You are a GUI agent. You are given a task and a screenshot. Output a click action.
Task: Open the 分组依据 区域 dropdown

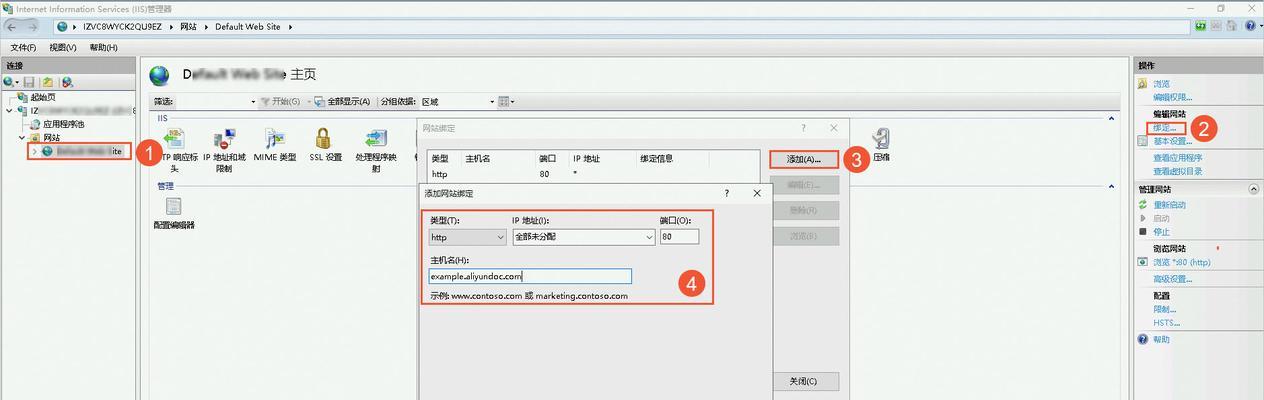click(457, 102)
